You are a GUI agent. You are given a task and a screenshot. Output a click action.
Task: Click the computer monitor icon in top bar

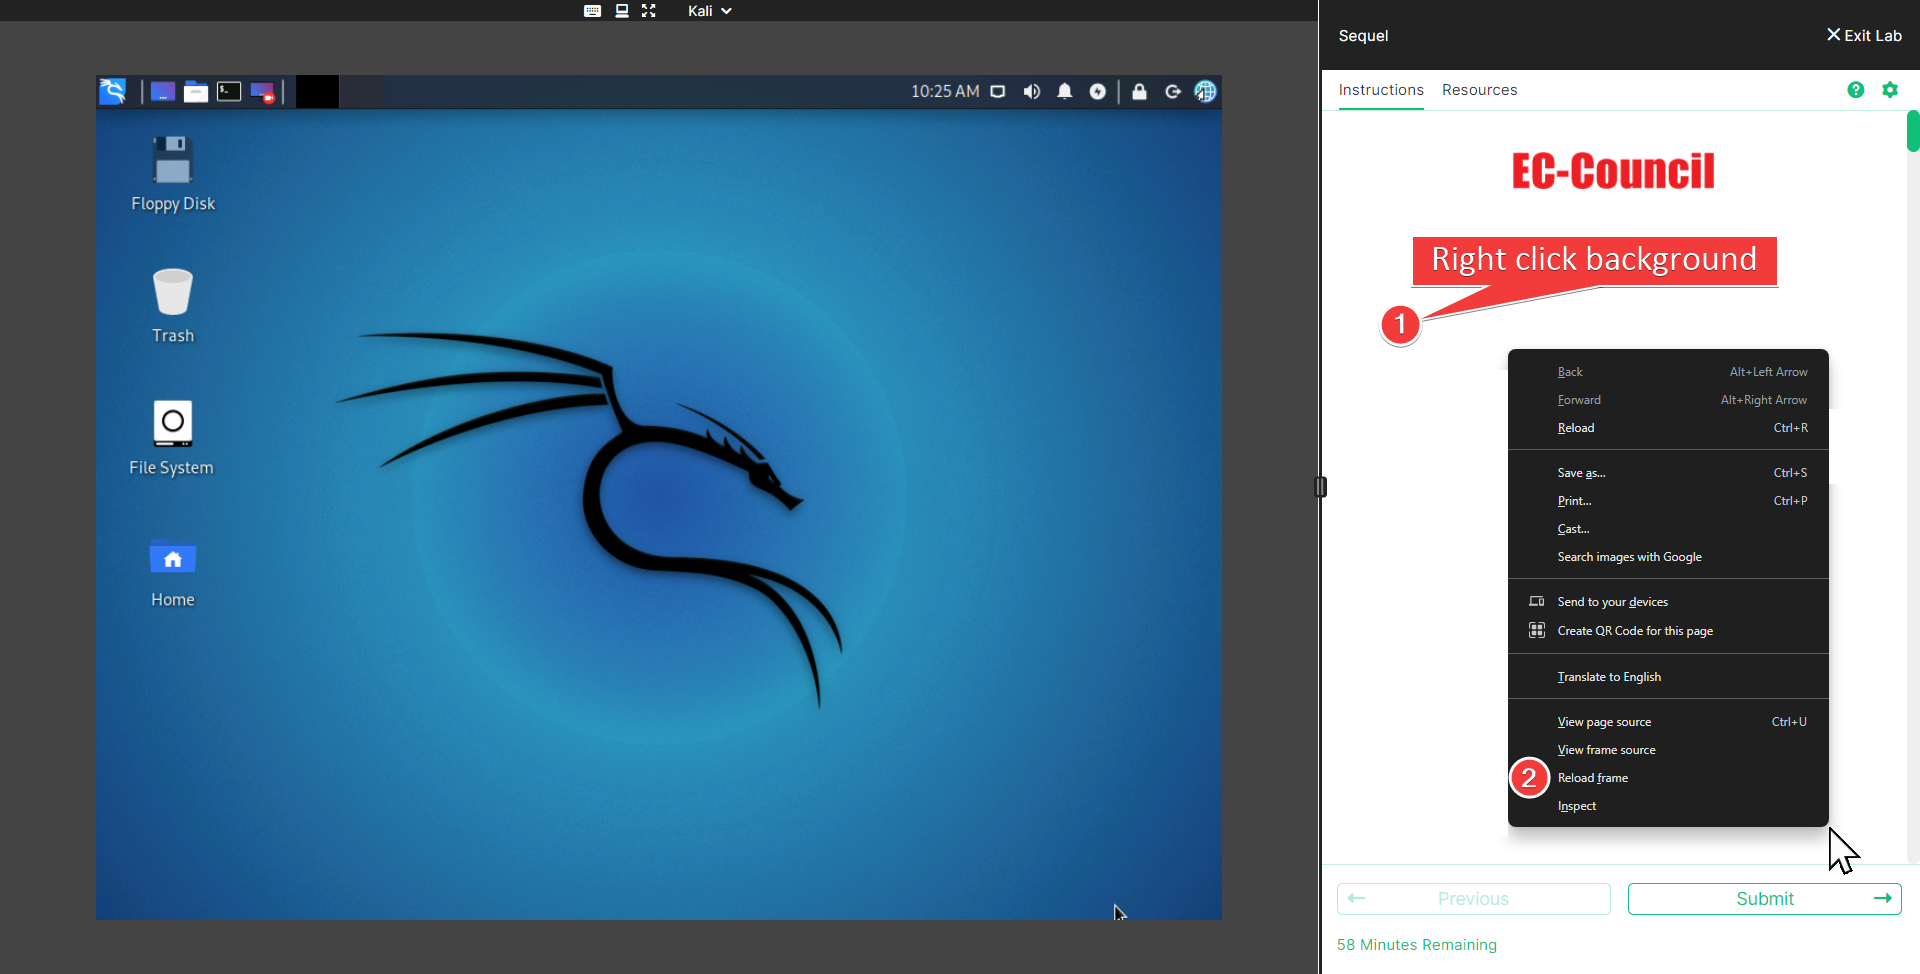click(x=621, y=11)
